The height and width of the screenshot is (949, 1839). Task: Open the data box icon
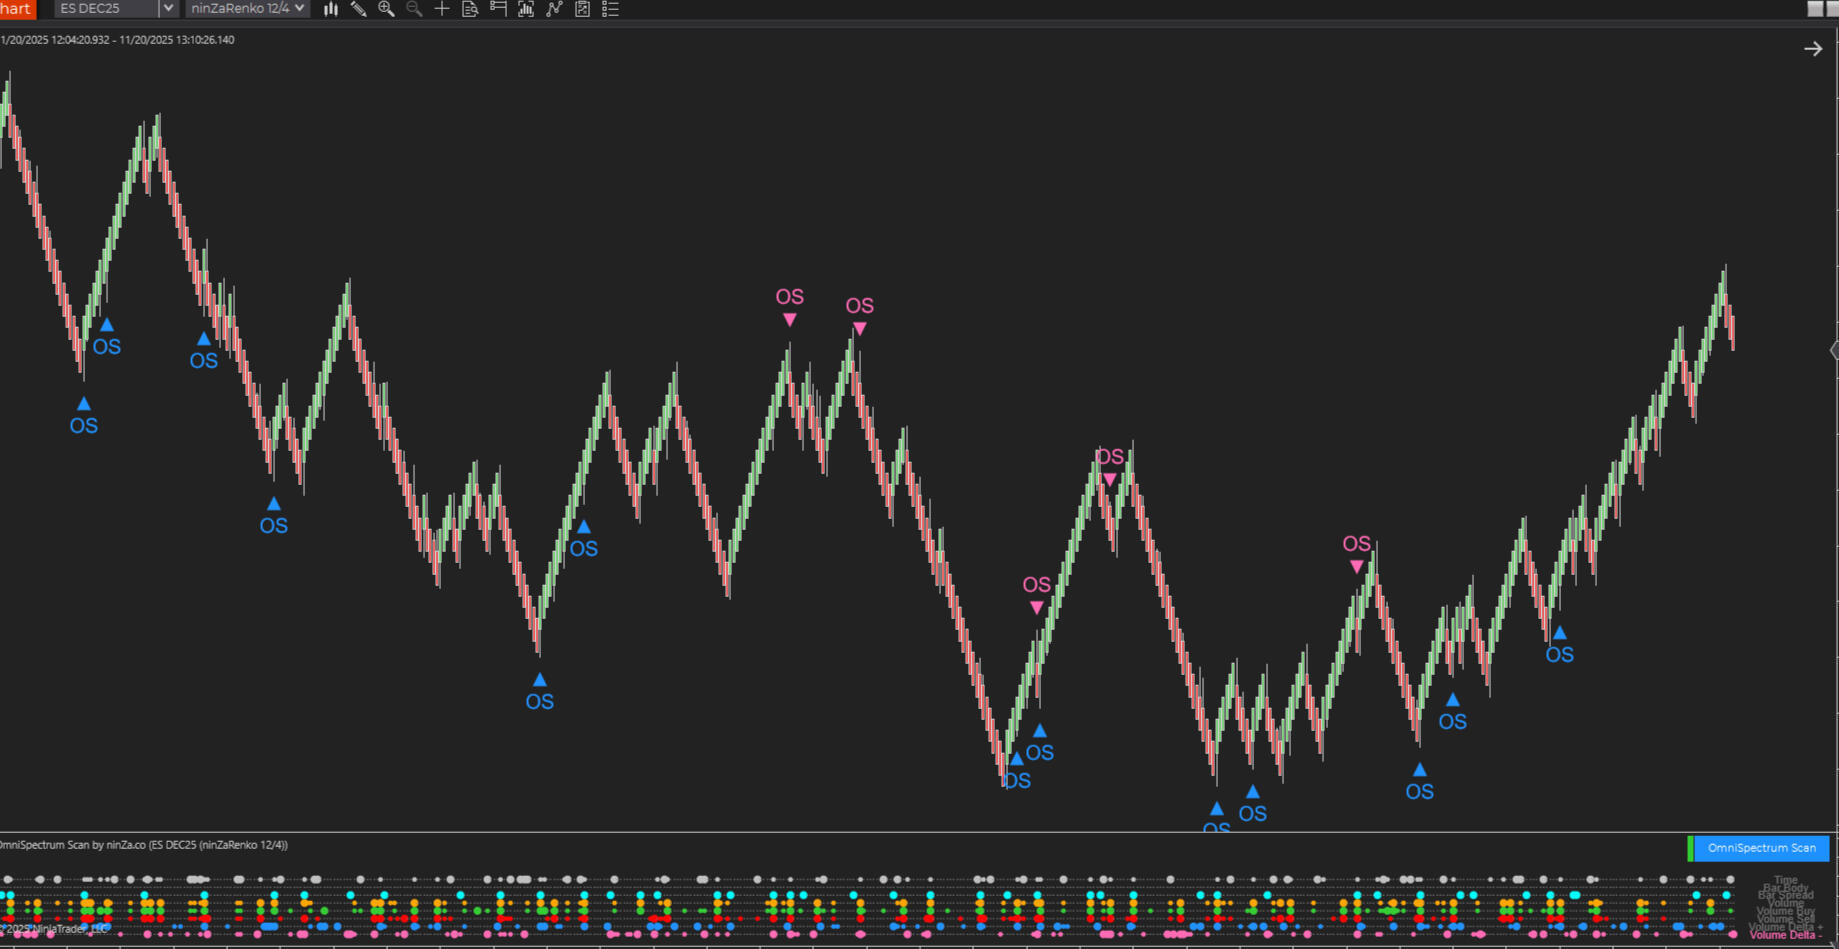tap(470, 9)
